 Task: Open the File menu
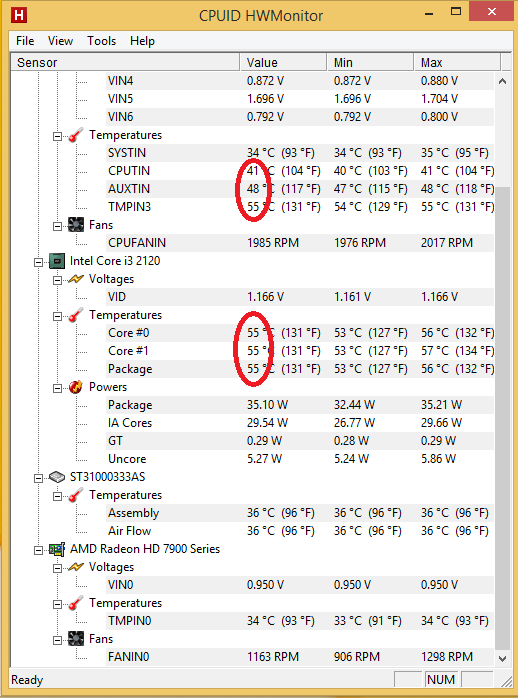coord(25,41)
